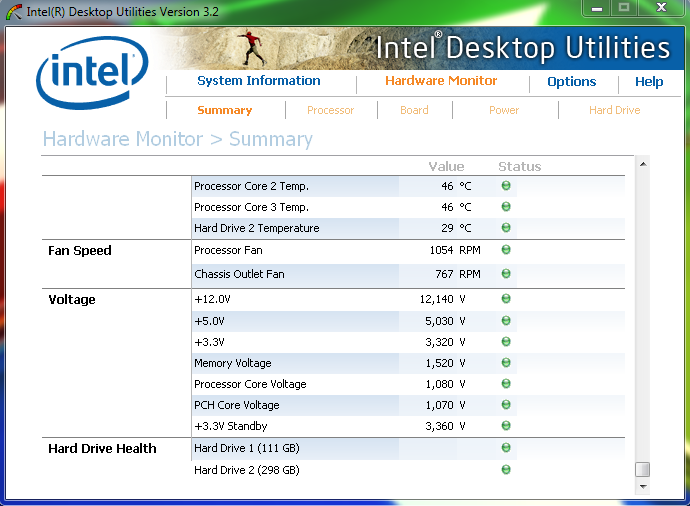The width and height of the screenshot is (690, 506).
Task: Switch to the Processor sub-tab
Action: click(330, 110)
